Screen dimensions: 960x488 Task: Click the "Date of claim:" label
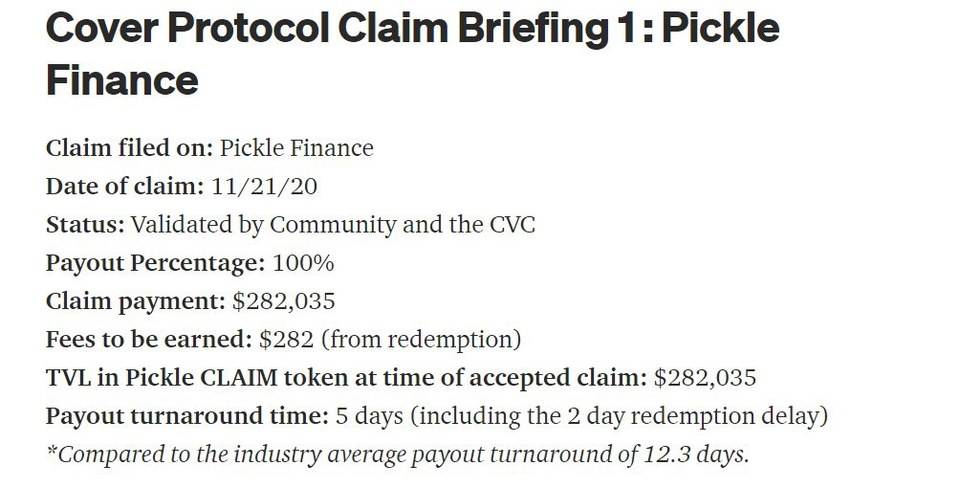tap(125, 186)
